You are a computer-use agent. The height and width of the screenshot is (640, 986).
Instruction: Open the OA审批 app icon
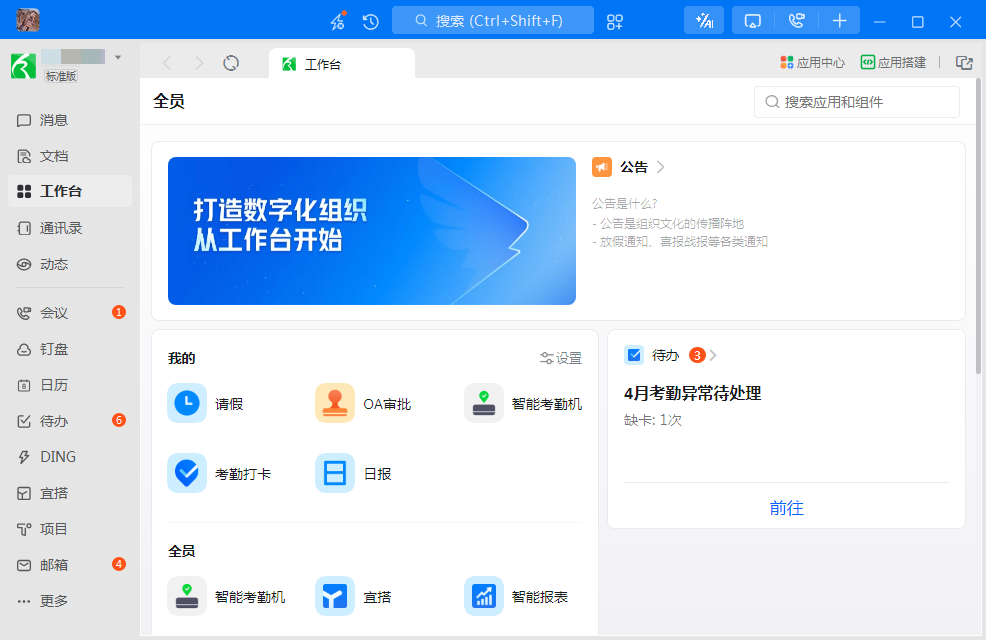[x=335, y=403]
